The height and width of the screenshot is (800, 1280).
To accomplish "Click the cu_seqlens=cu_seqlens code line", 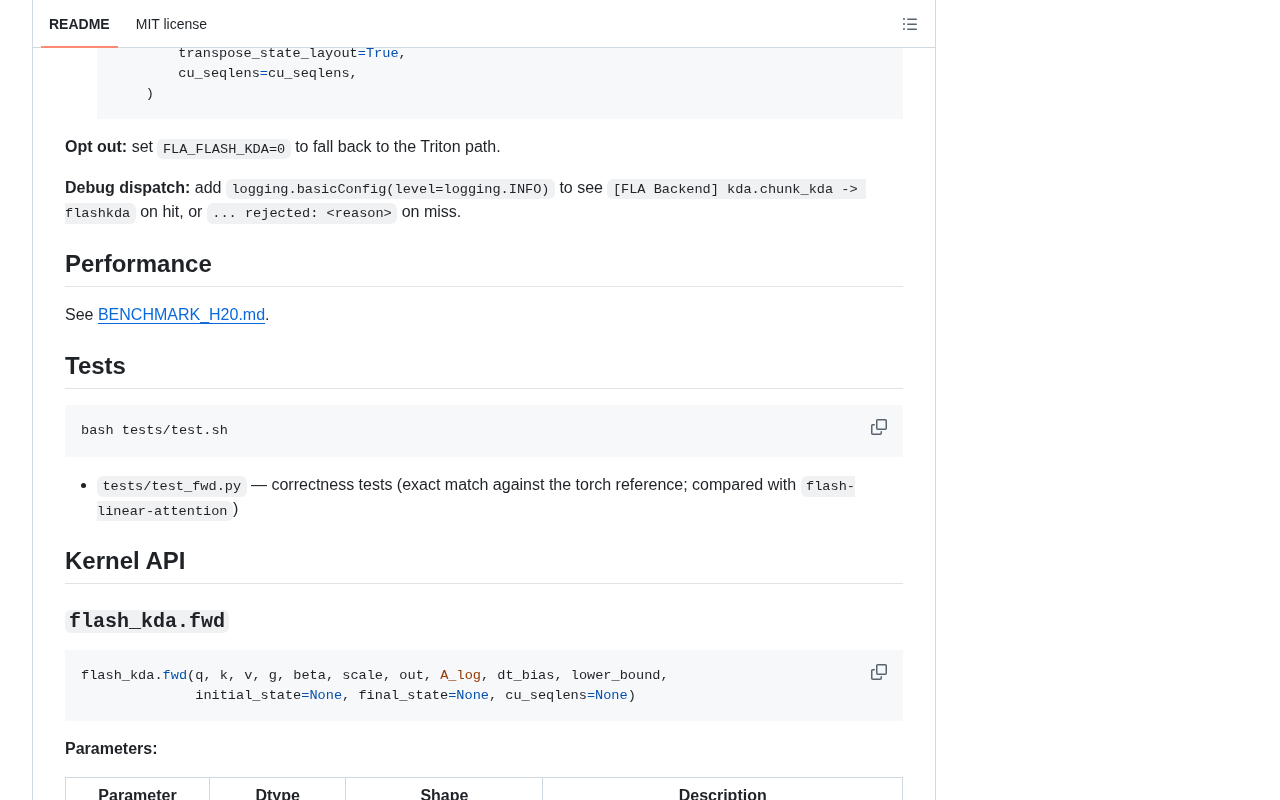I will 268,73.
